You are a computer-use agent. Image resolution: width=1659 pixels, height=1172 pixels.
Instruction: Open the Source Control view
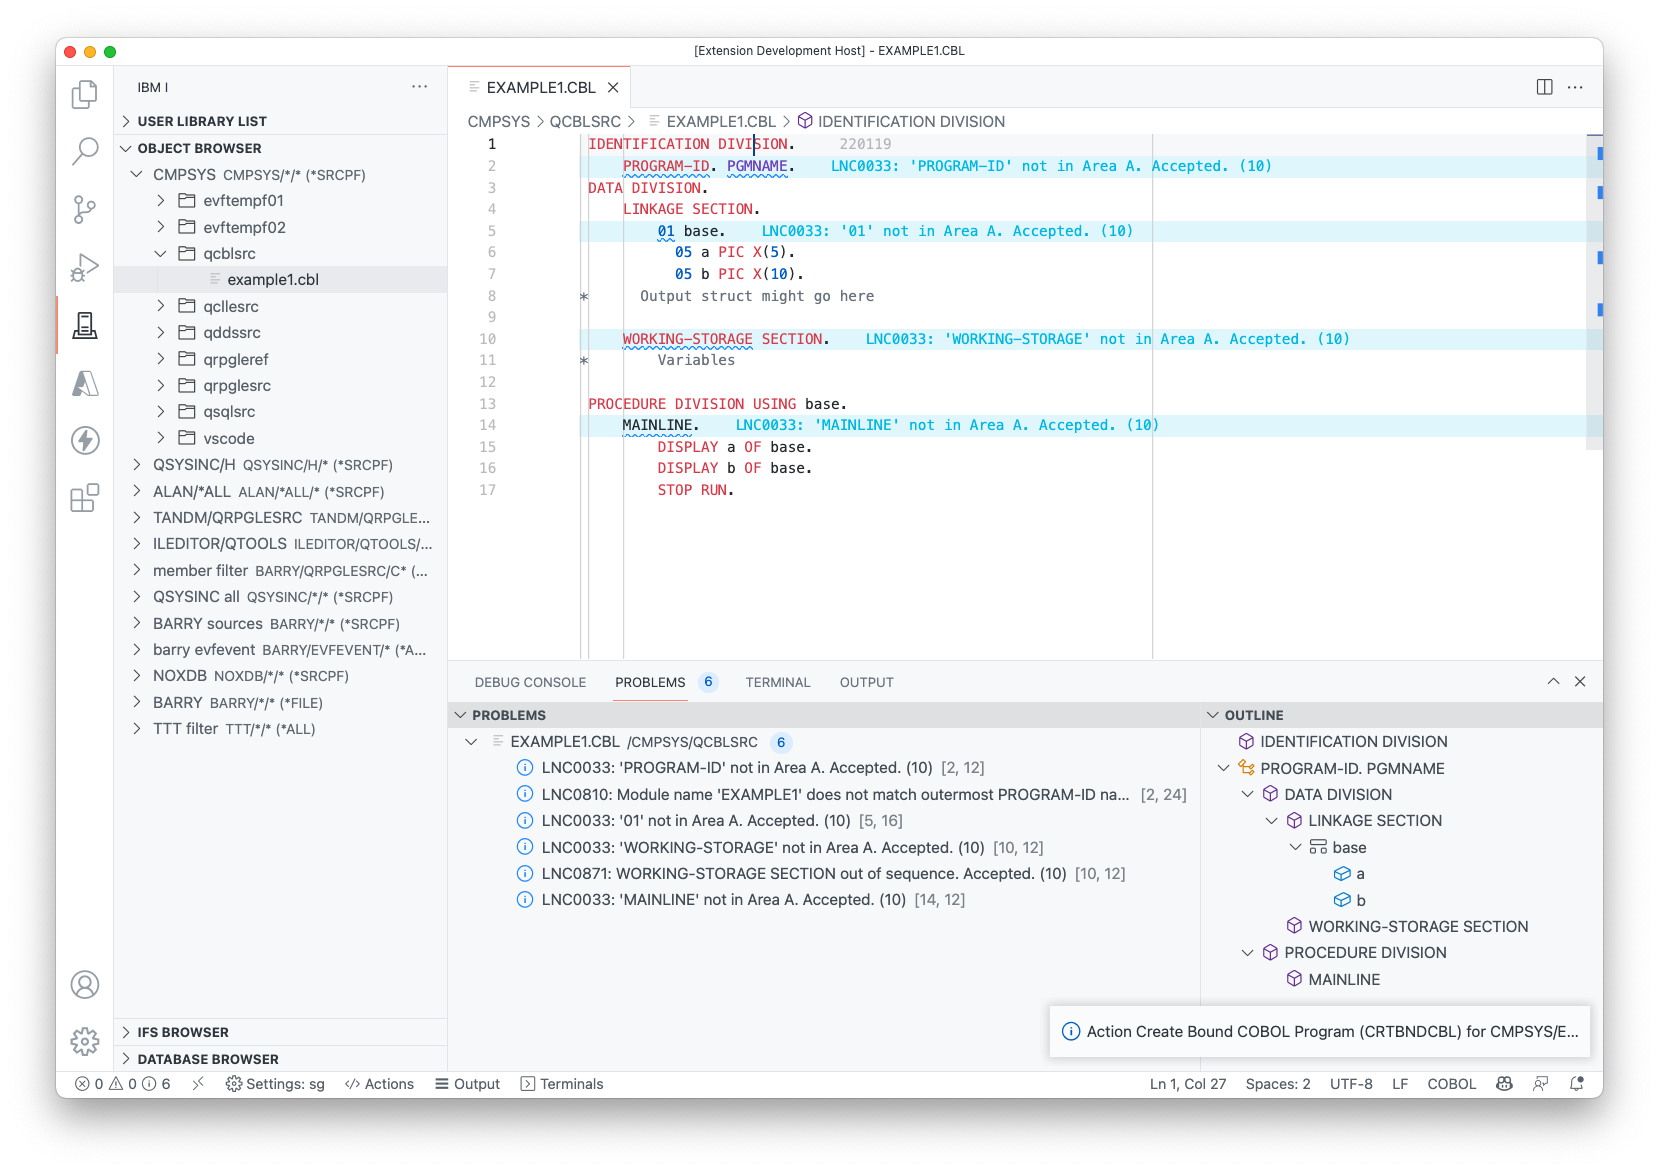tap(85, 209)
